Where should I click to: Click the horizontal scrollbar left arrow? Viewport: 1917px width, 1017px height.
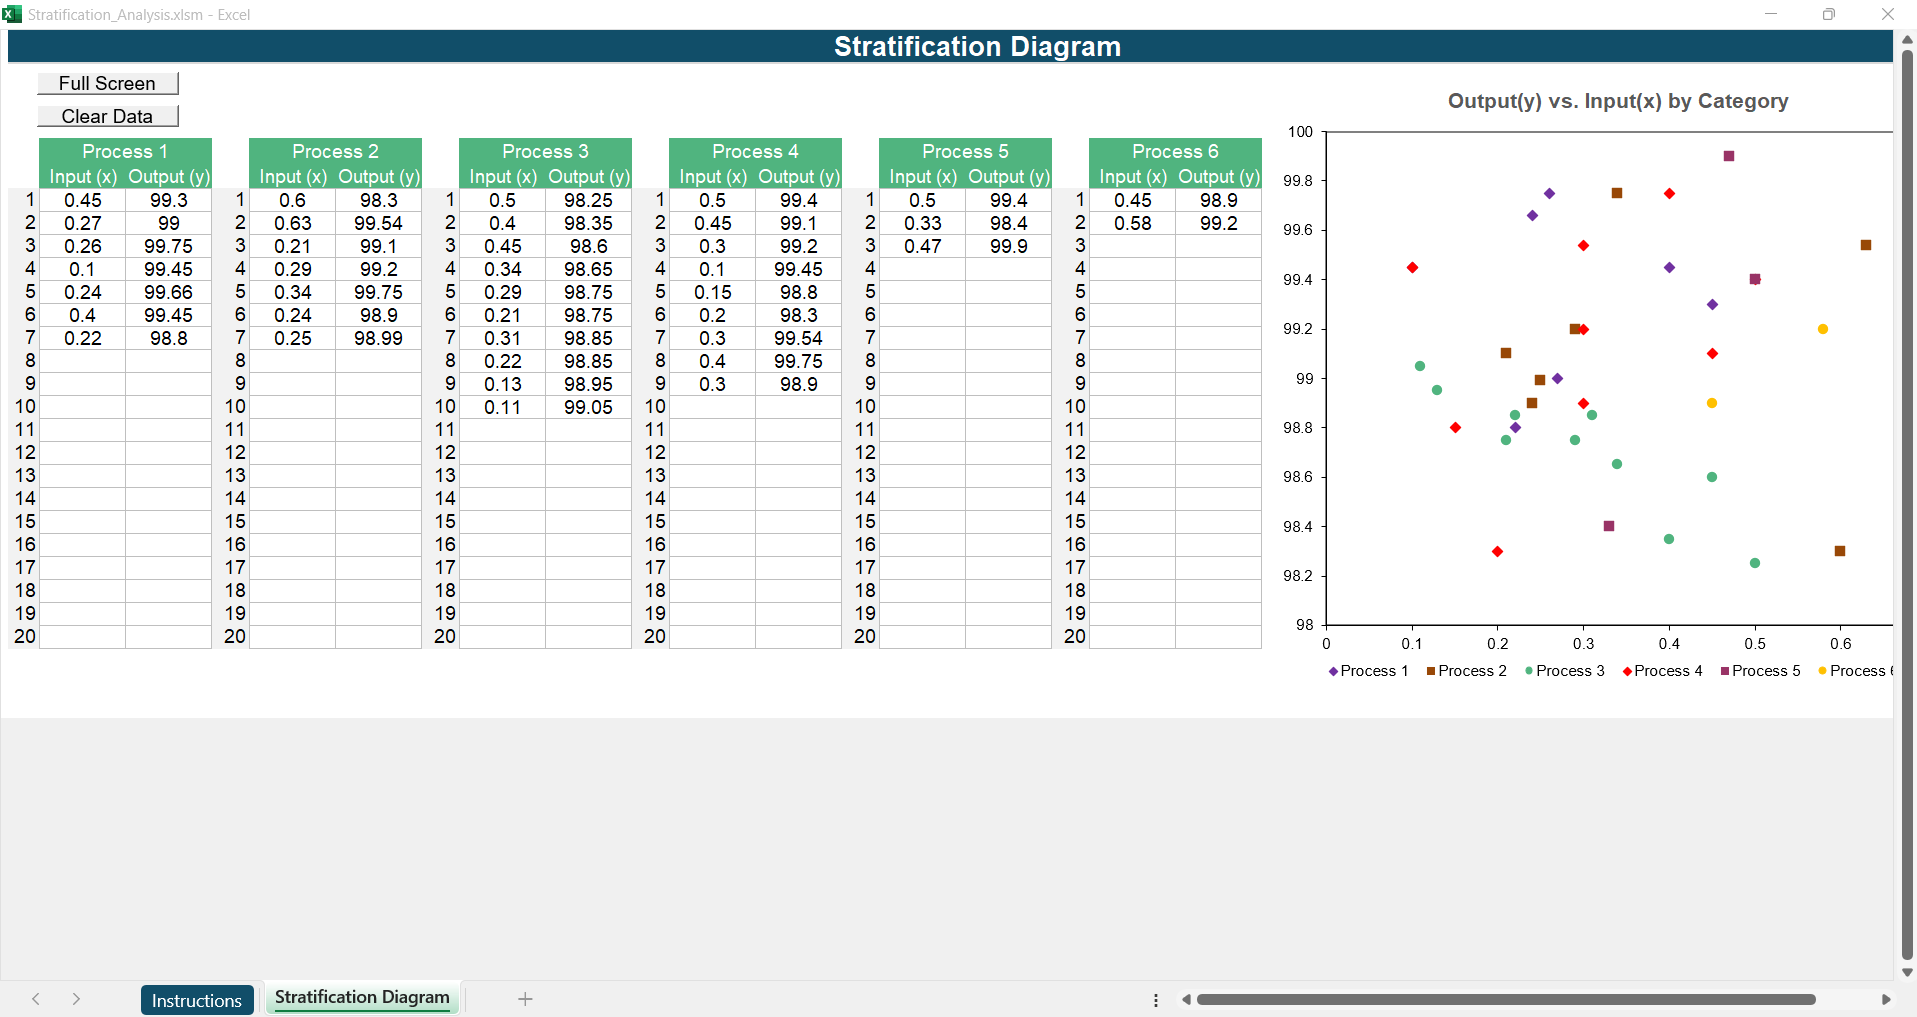pyautogui.click(x=1186, y=1000)
